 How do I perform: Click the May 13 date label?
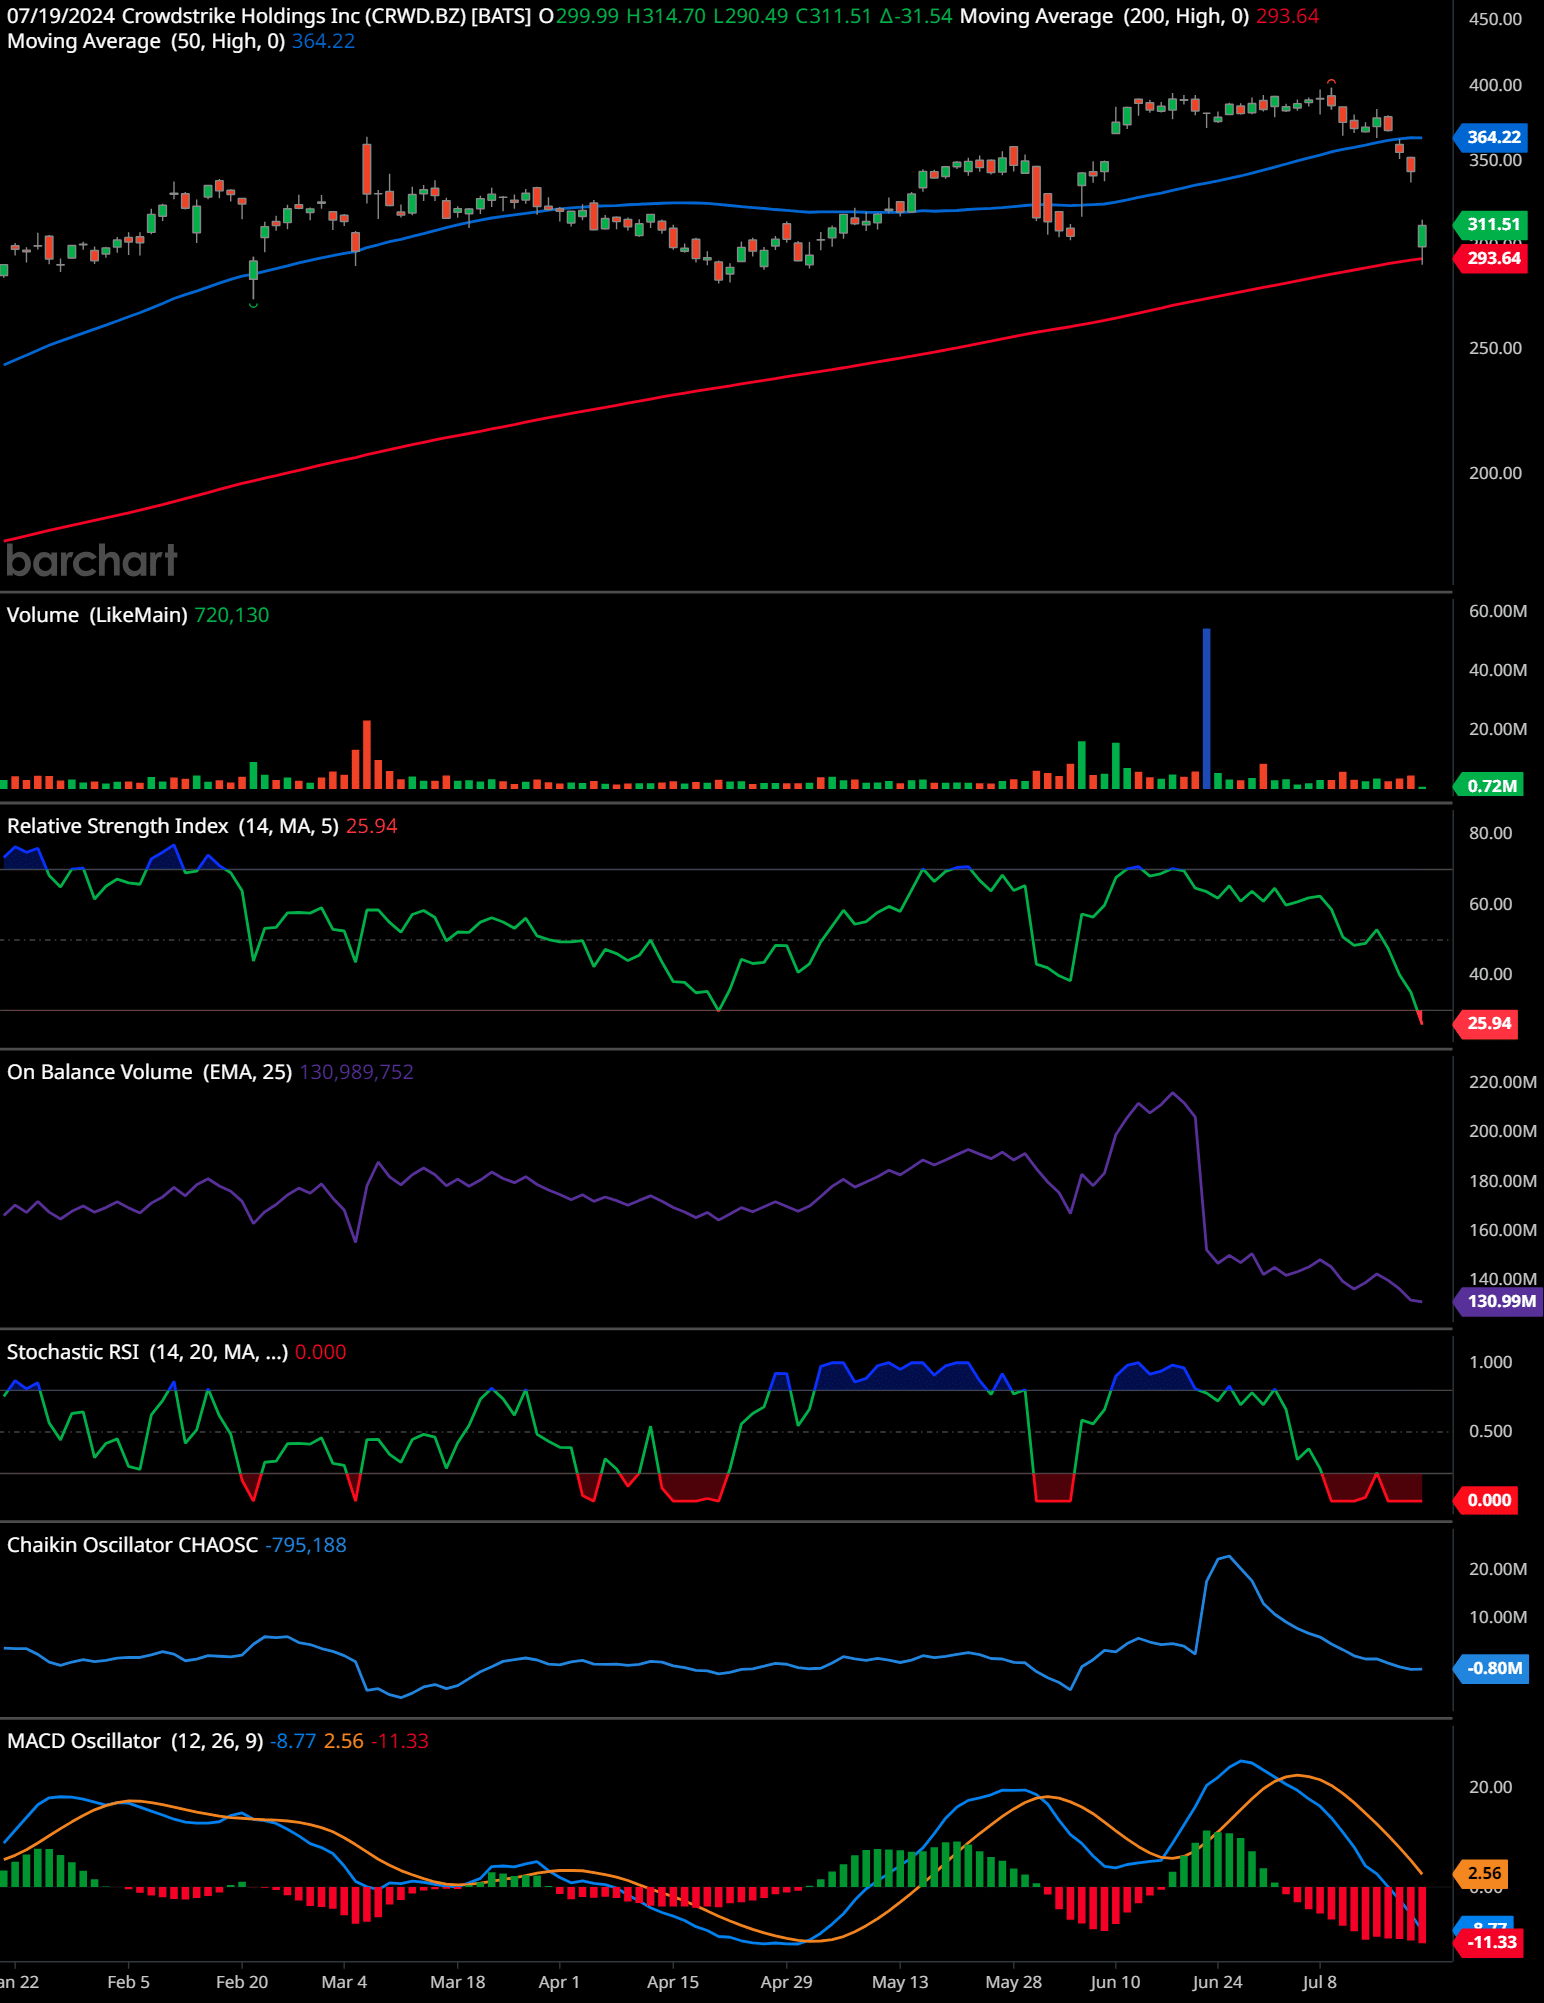(900, 1982)
